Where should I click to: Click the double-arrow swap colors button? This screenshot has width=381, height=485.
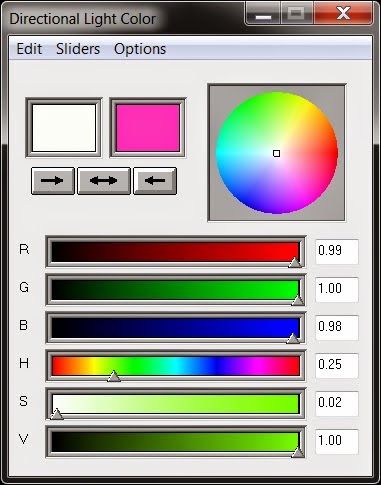click(x=104, y=181)
